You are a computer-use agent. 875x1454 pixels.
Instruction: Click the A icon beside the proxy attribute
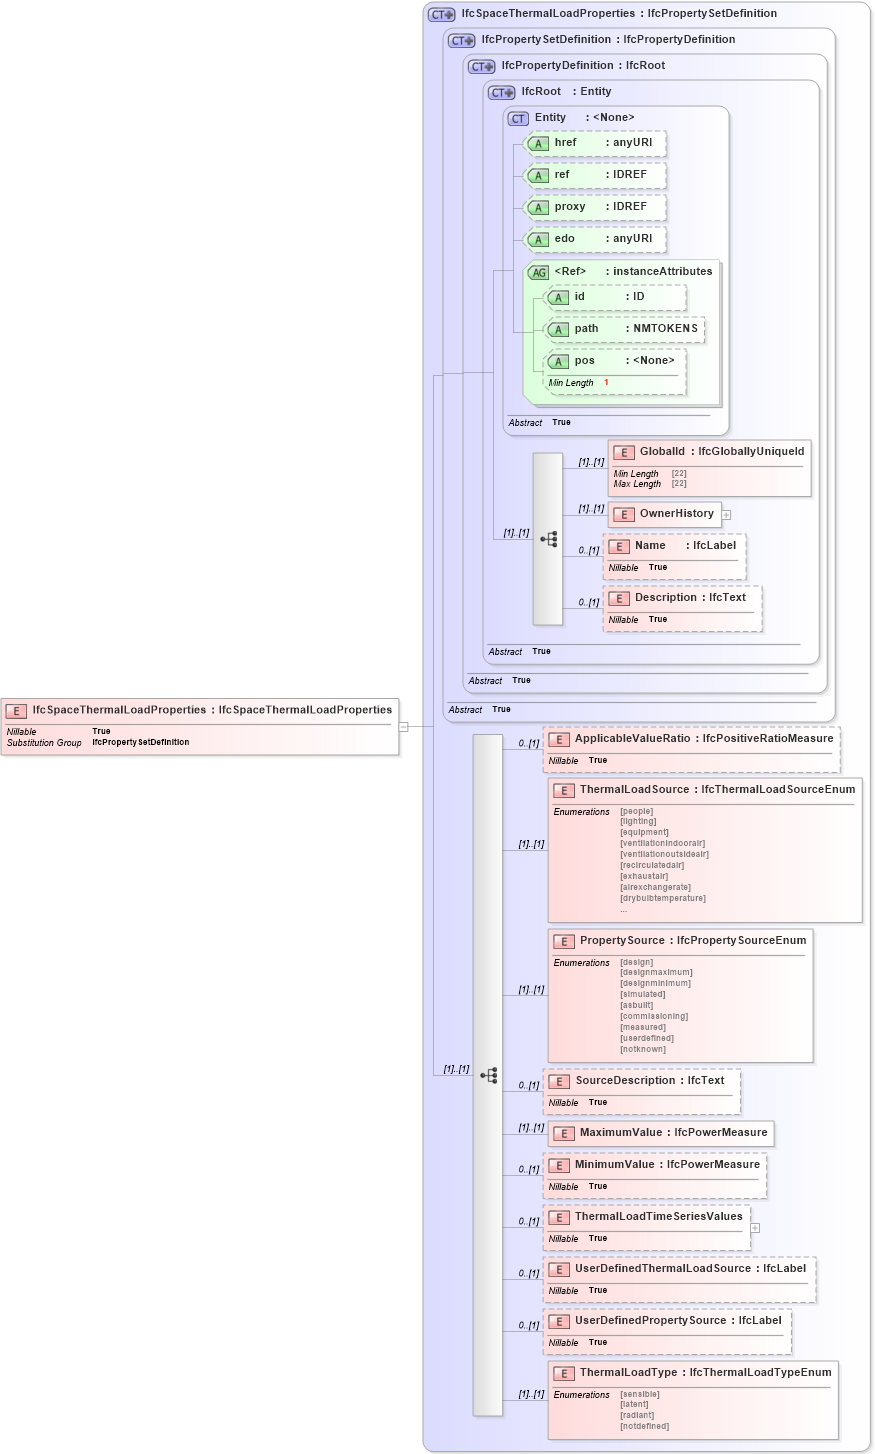538,207
